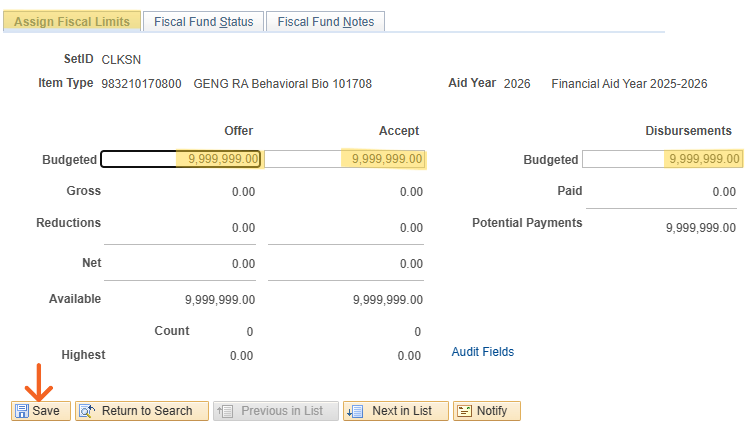Click the Disbursements Paid amount
This screenshot has height=426, width=750.
[723, 192]
